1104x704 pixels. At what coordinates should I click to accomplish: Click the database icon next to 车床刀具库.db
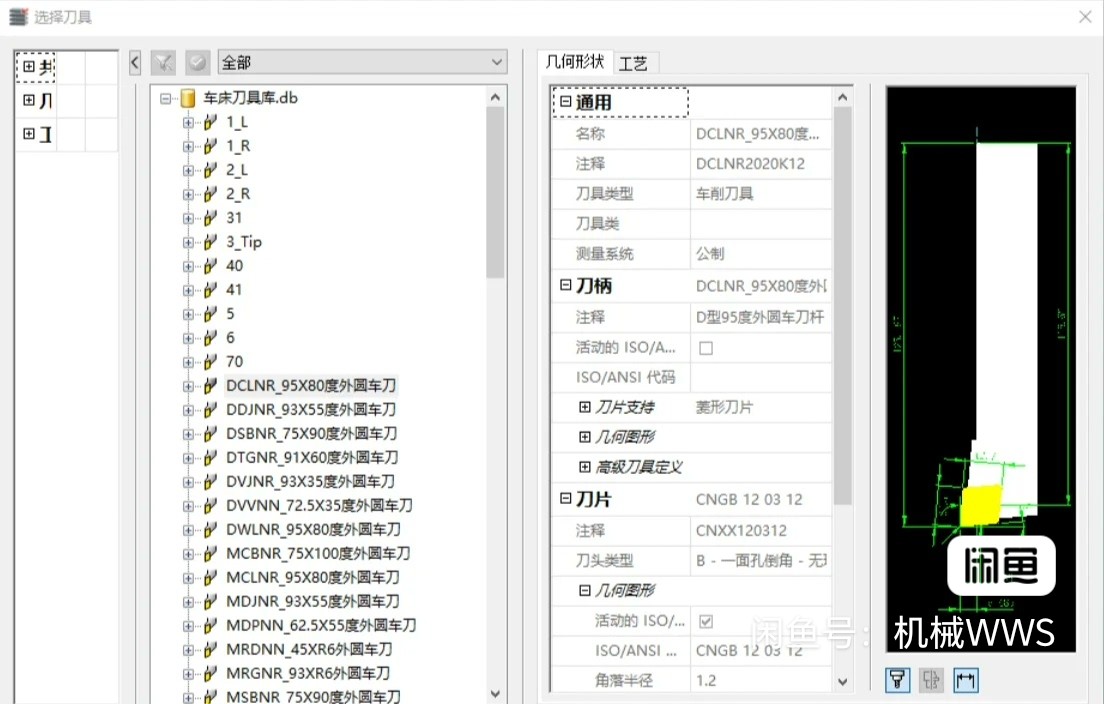pos(186,97)
